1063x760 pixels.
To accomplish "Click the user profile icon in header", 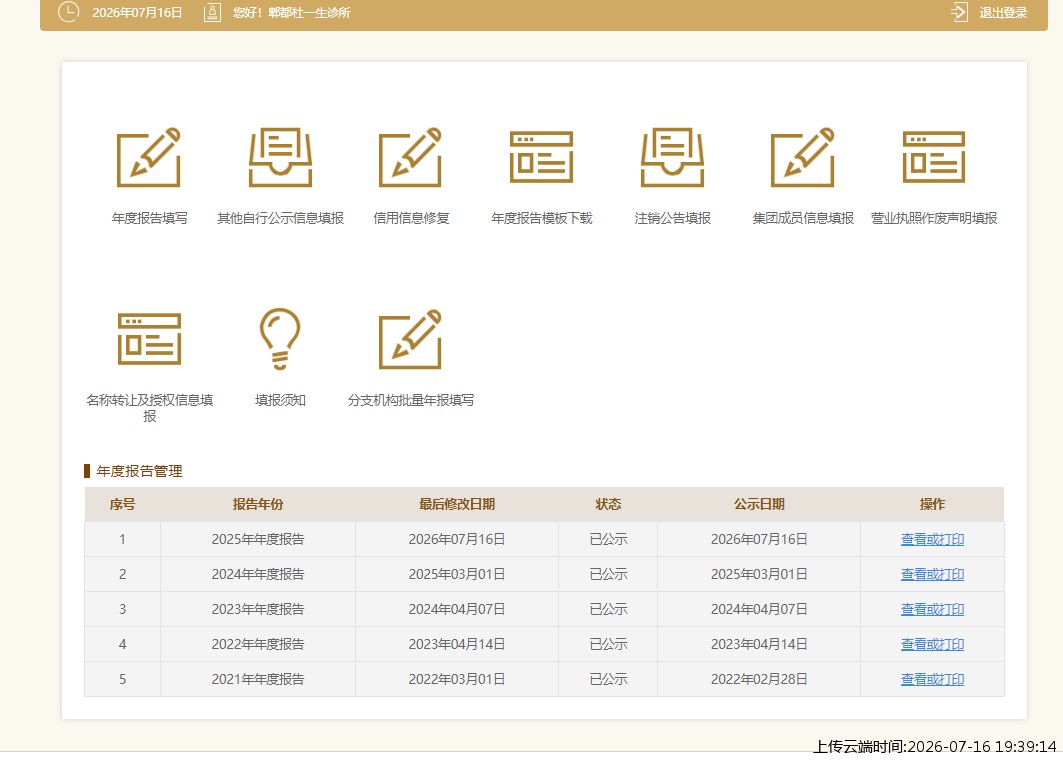I will tap(212, 12).
